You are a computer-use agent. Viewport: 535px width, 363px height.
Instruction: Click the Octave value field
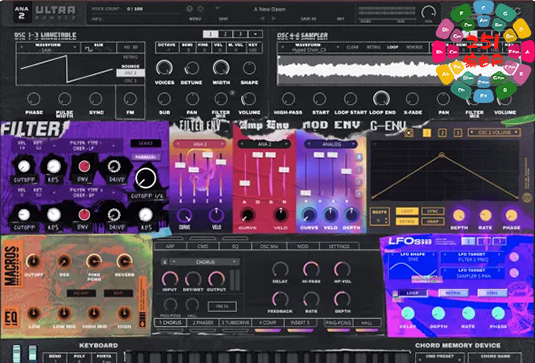tap(167, 50)
